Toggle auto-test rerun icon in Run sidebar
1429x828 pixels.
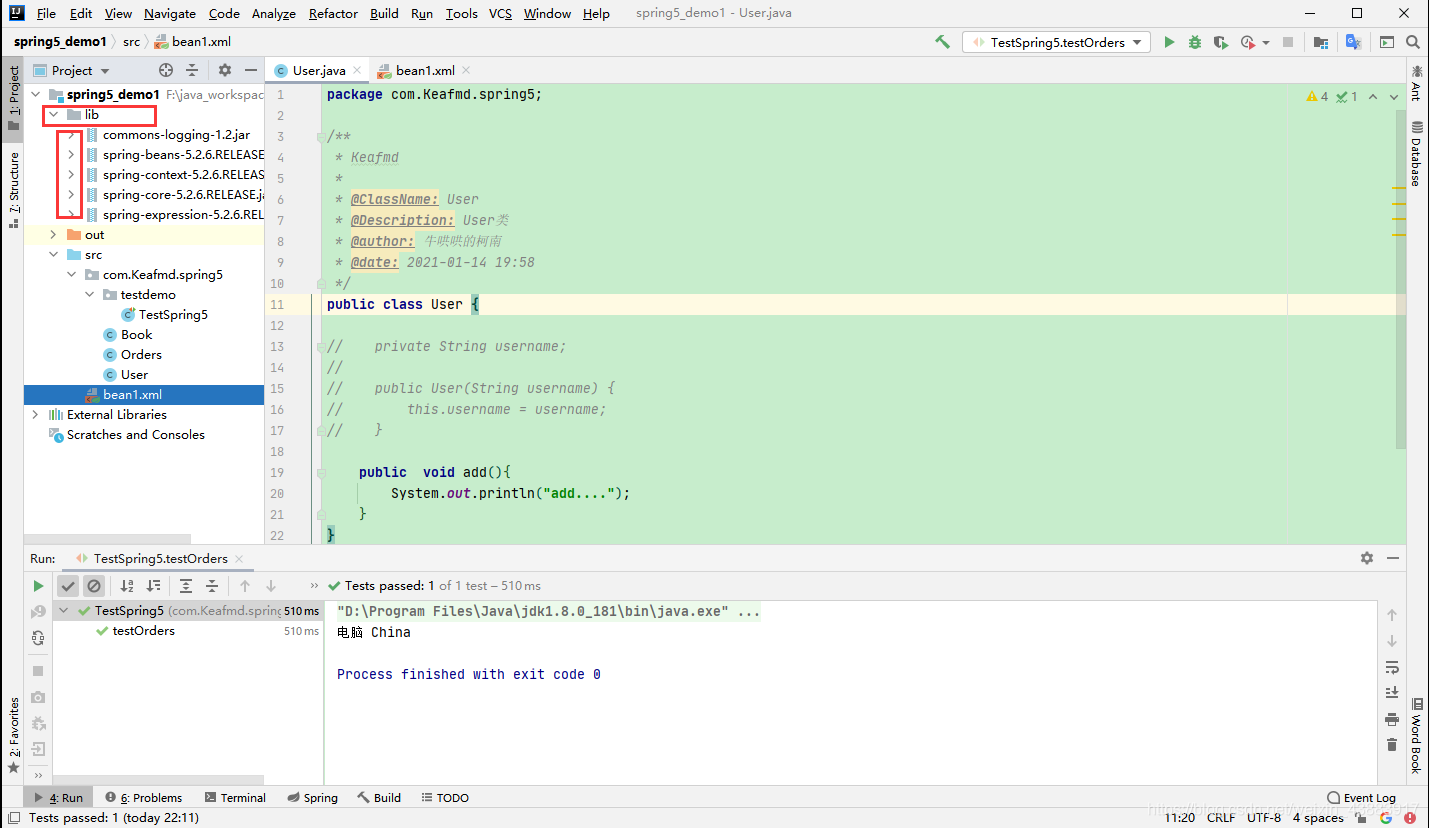pos(38,637)
